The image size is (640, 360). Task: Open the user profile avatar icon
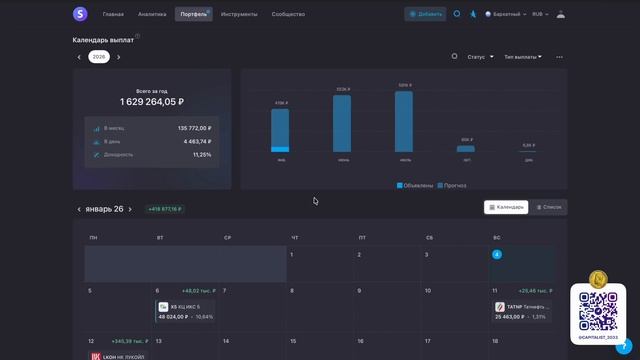click(561, 14)
